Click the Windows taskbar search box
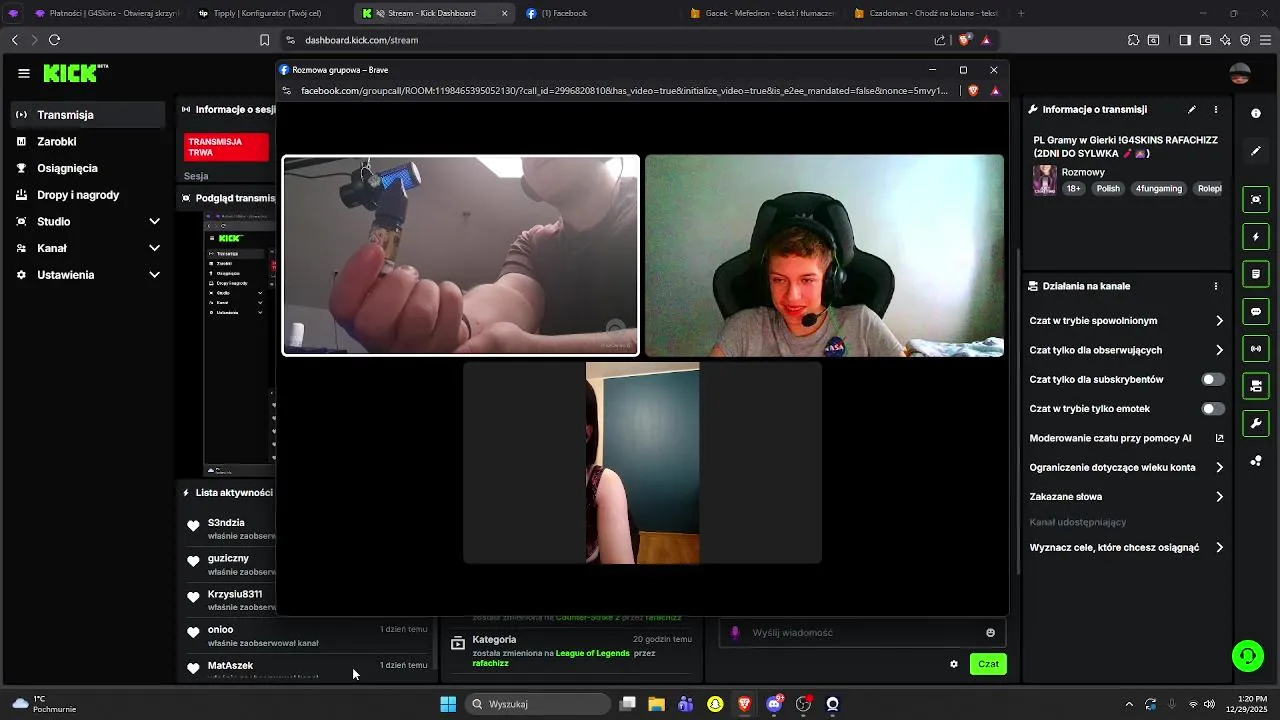 pos(540,704)
